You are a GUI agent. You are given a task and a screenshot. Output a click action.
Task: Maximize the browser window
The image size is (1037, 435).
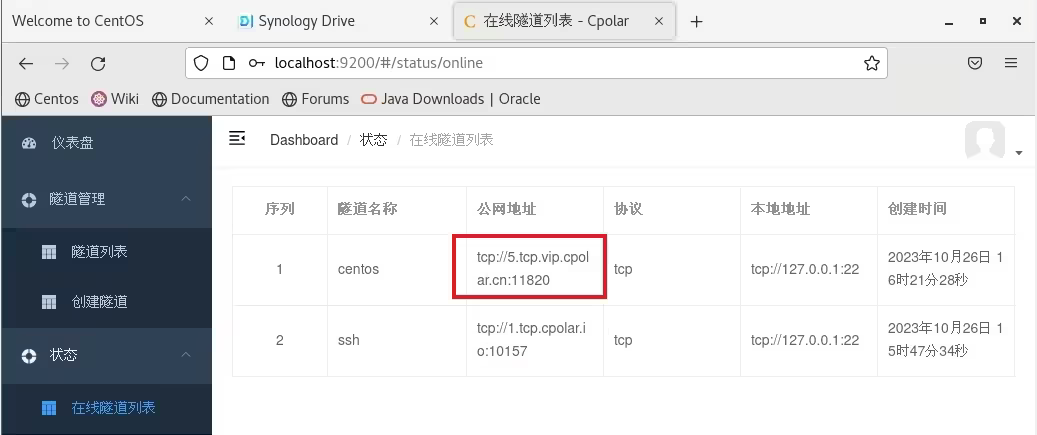tap(983, 21)
